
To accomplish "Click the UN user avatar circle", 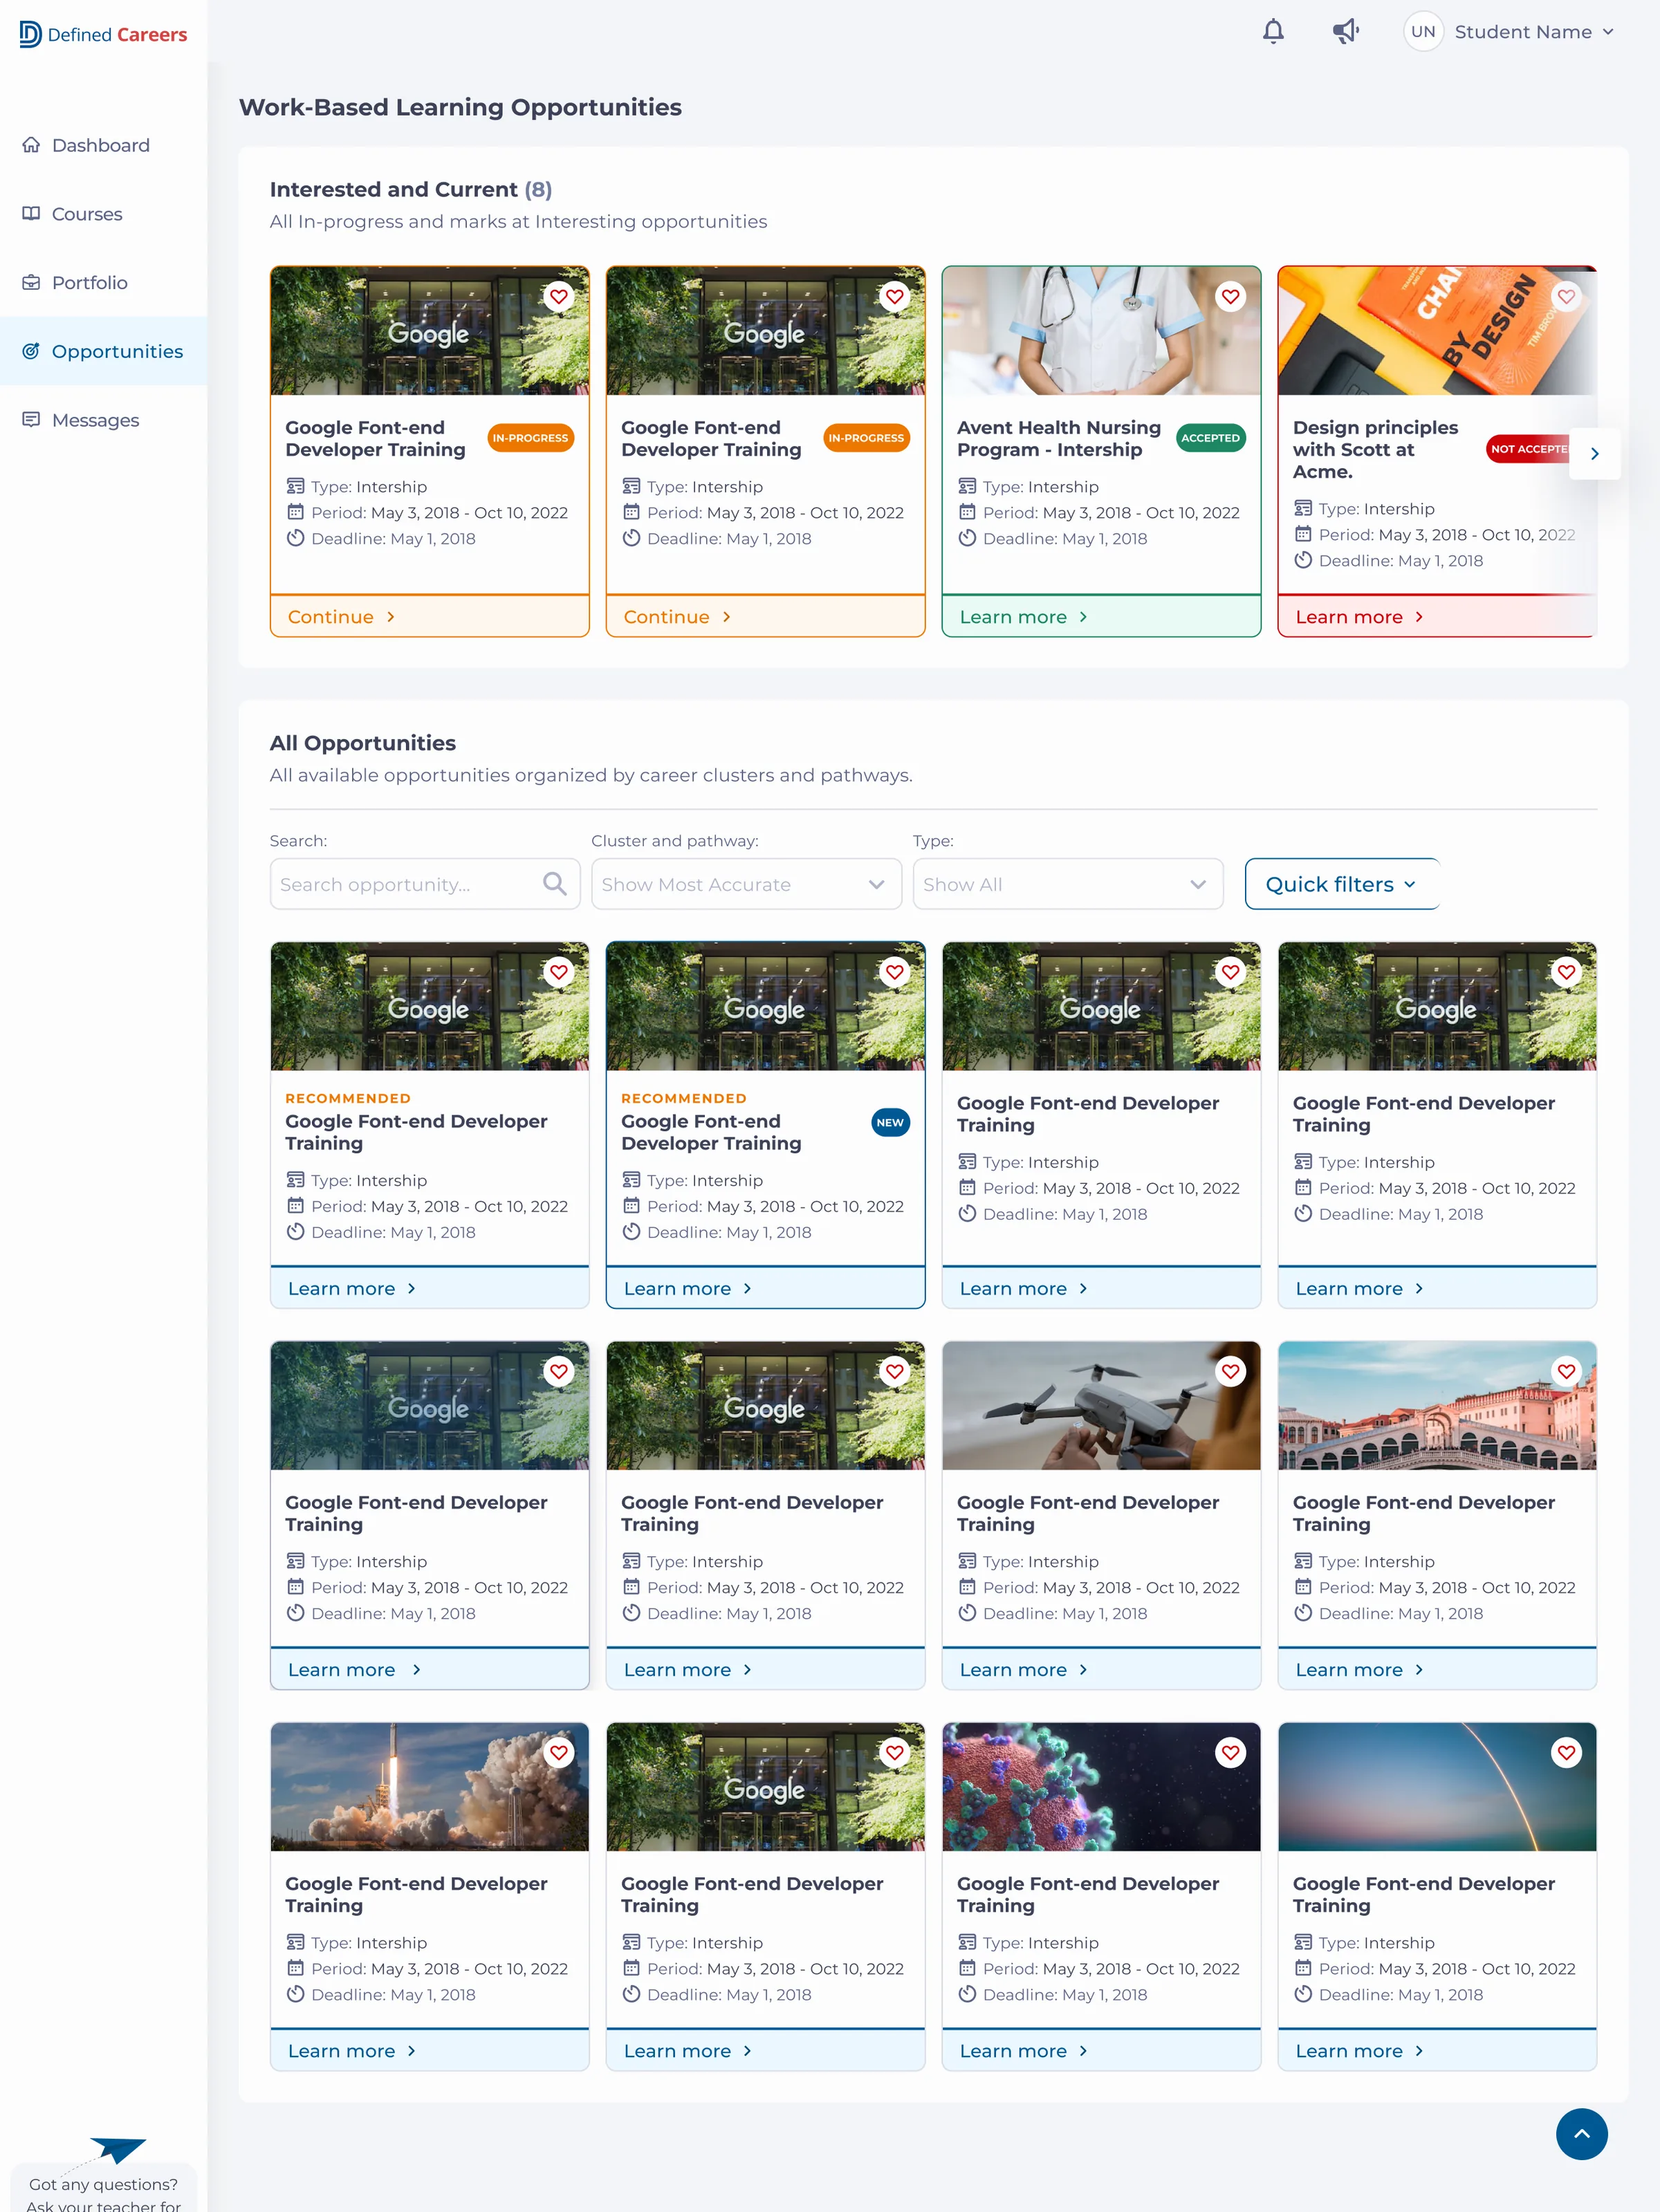I will pos(1423,32).
